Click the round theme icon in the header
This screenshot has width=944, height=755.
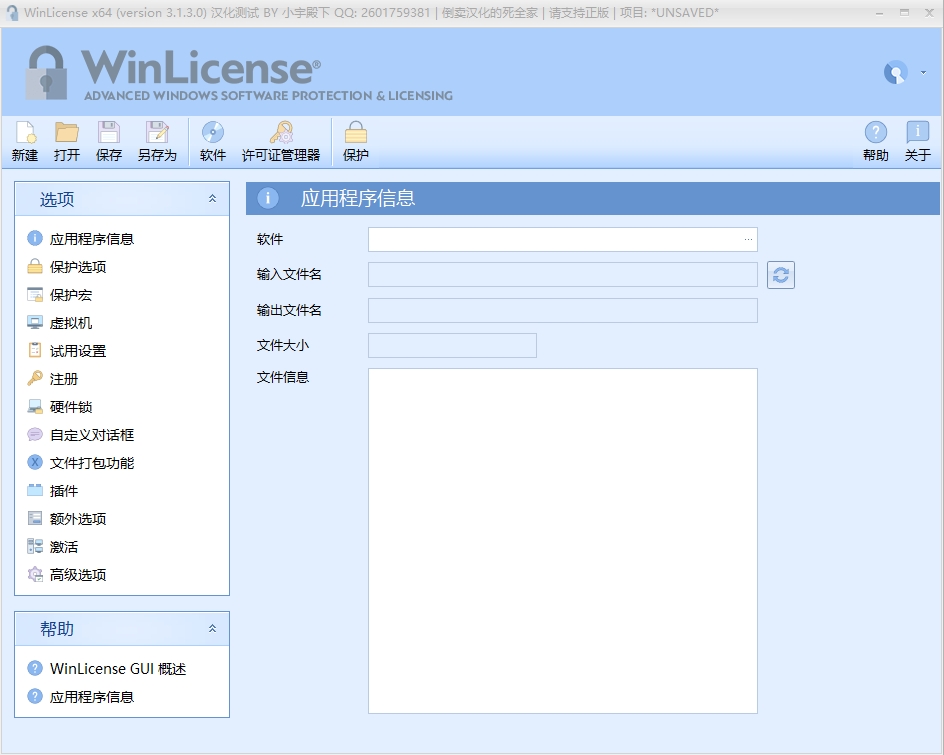point(895,73)
